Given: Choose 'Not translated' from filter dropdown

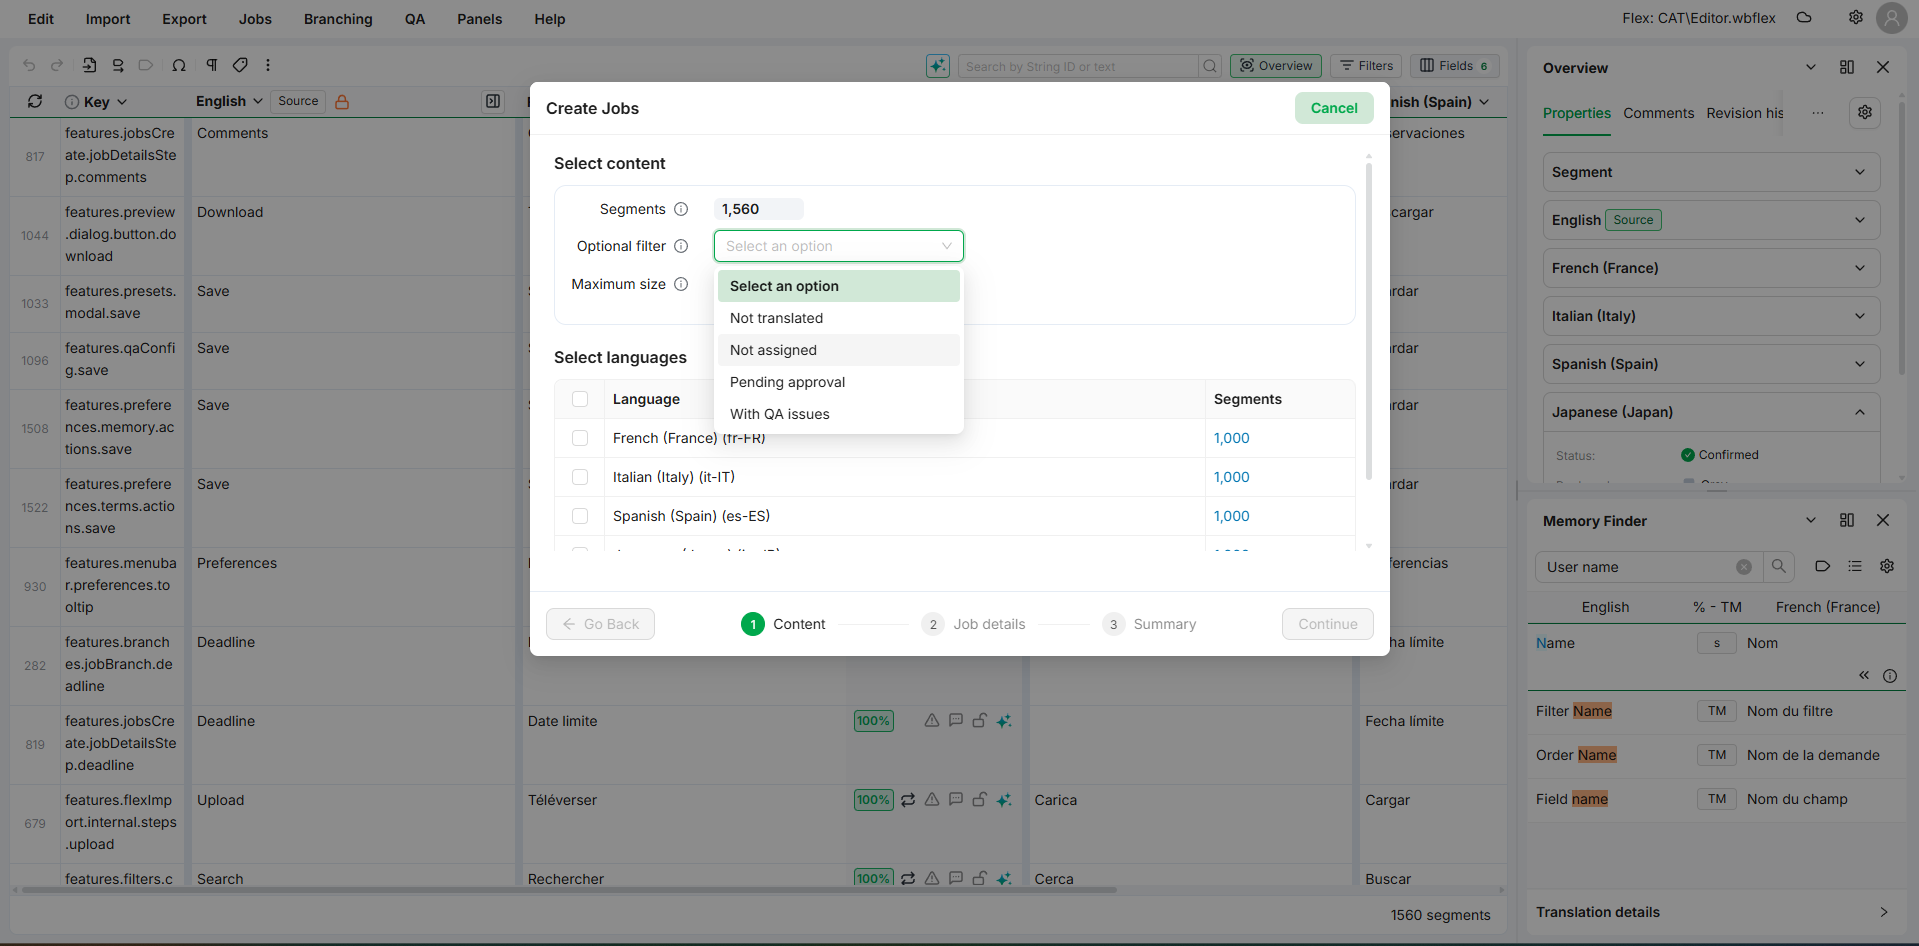Looking at the screenshot, I should pos(776,318).
